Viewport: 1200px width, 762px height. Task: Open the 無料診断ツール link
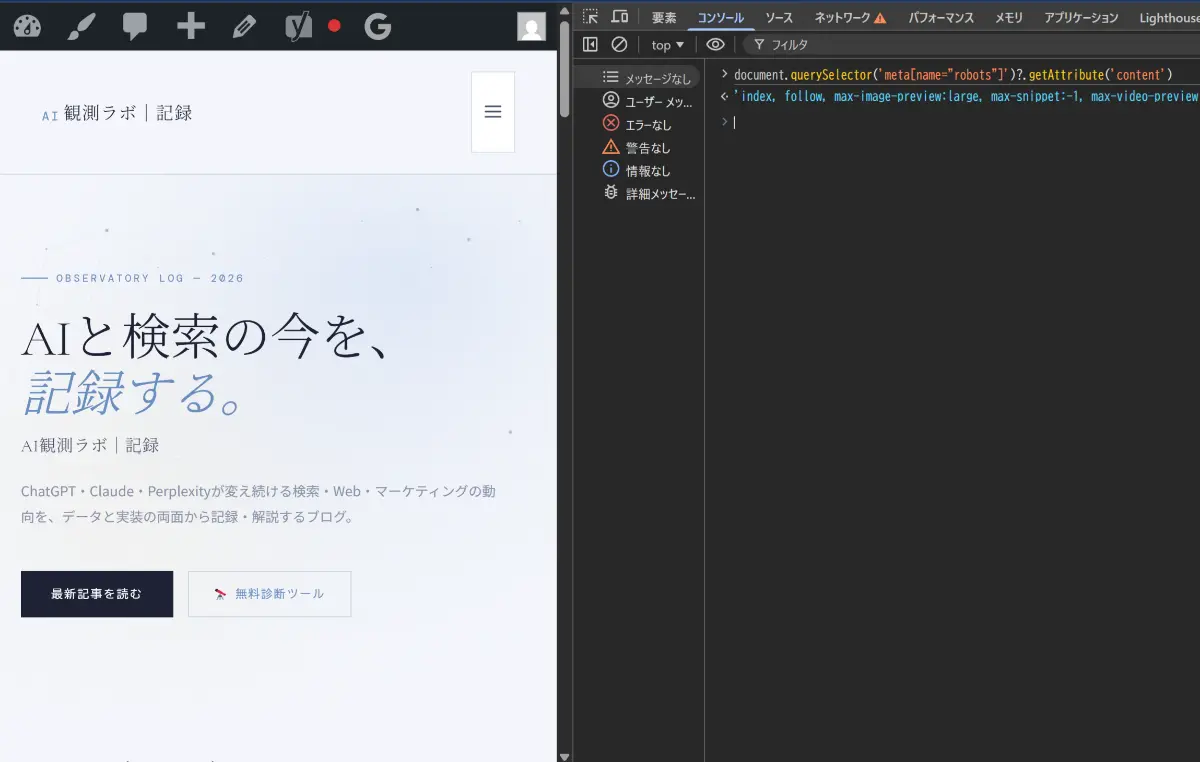point(269,593)
